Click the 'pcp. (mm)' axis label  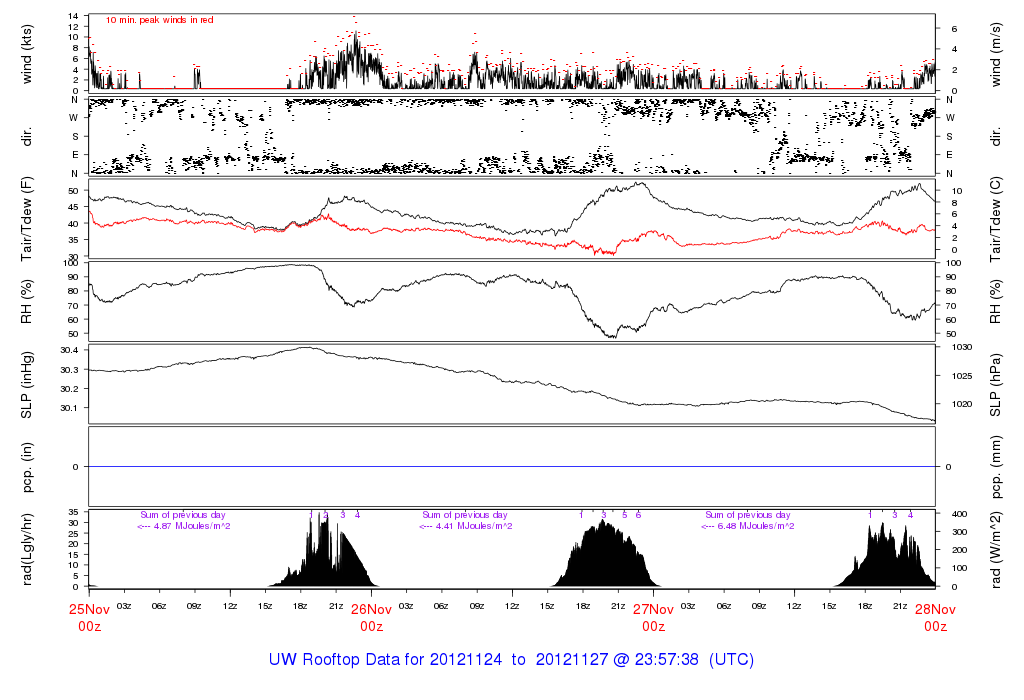(x=995, y=467)
